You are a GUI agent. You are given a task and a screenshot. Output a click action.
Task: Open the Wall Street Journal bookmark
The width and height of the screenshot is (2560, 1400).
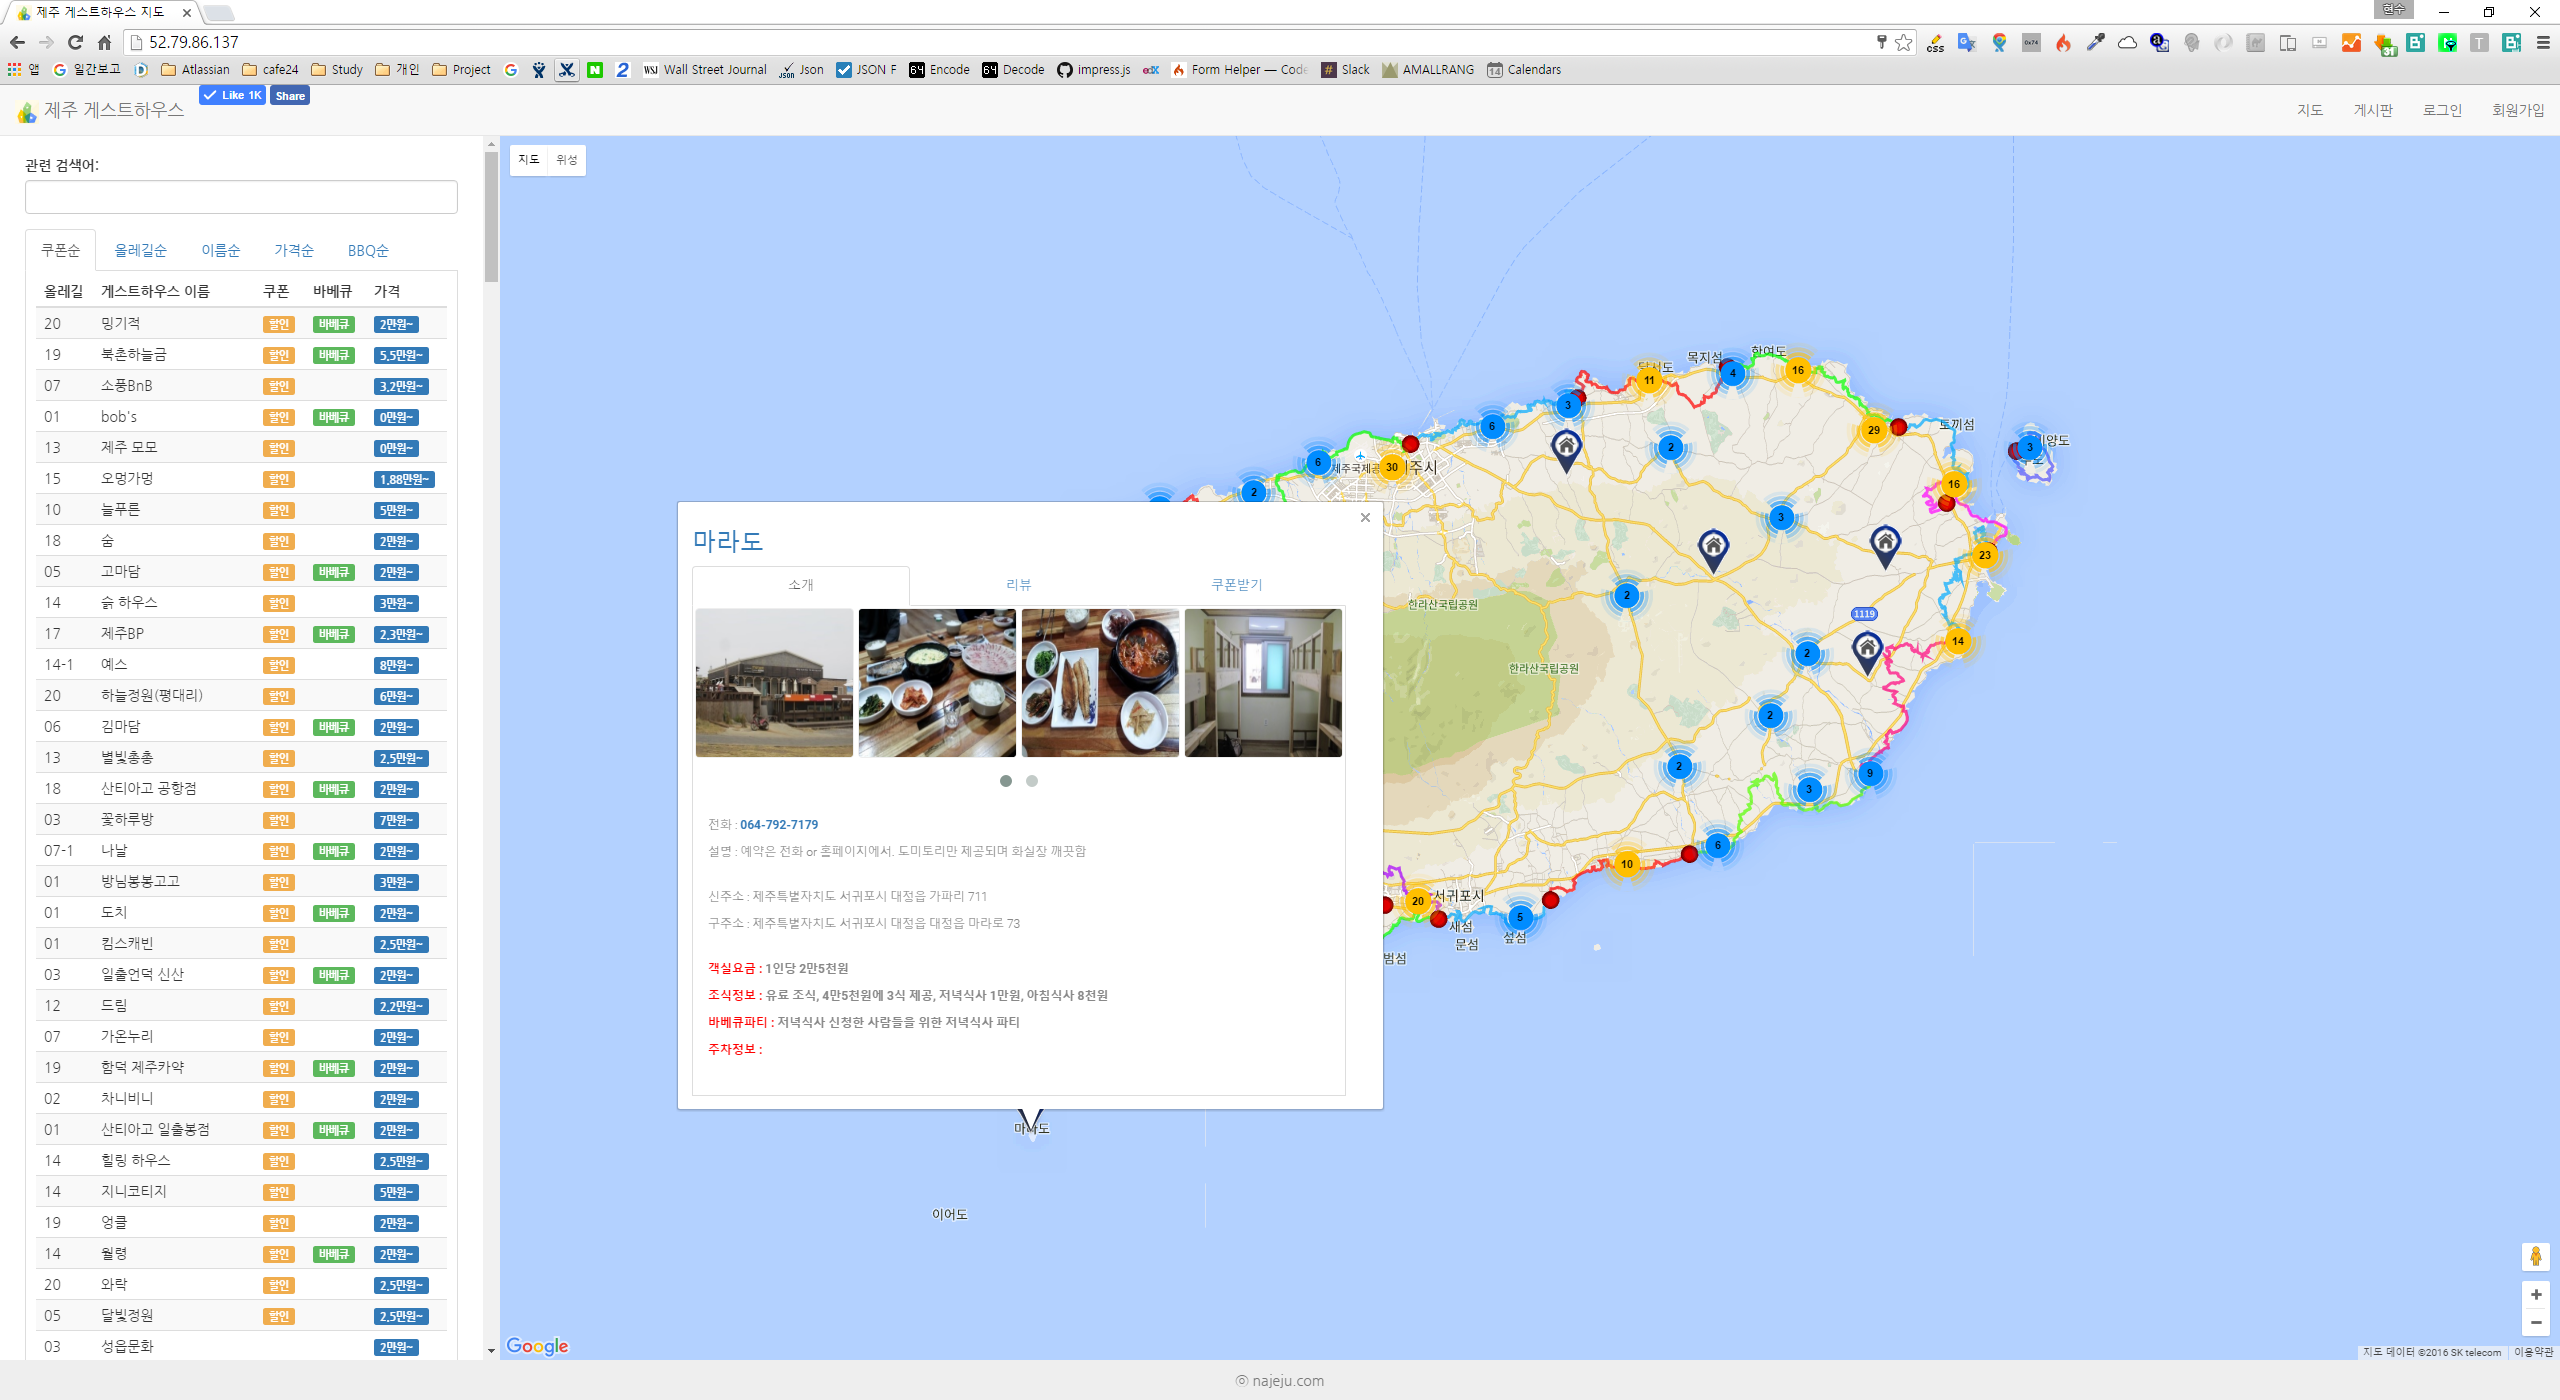pos(705,69)
